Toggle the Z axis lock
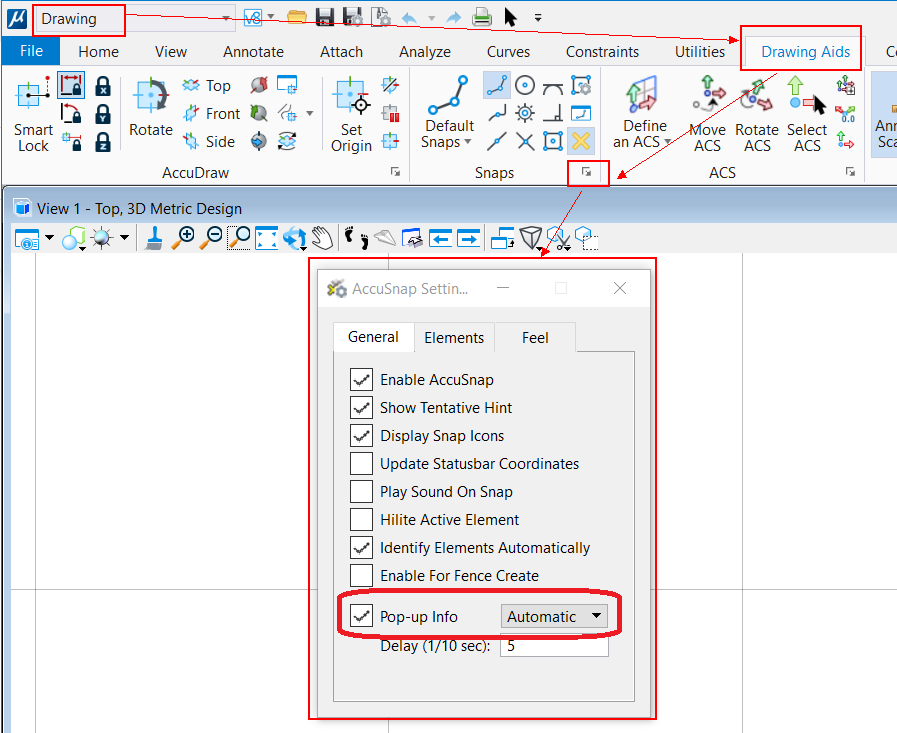The height and width of the screenshot is (733, 897). pos(103,141)
